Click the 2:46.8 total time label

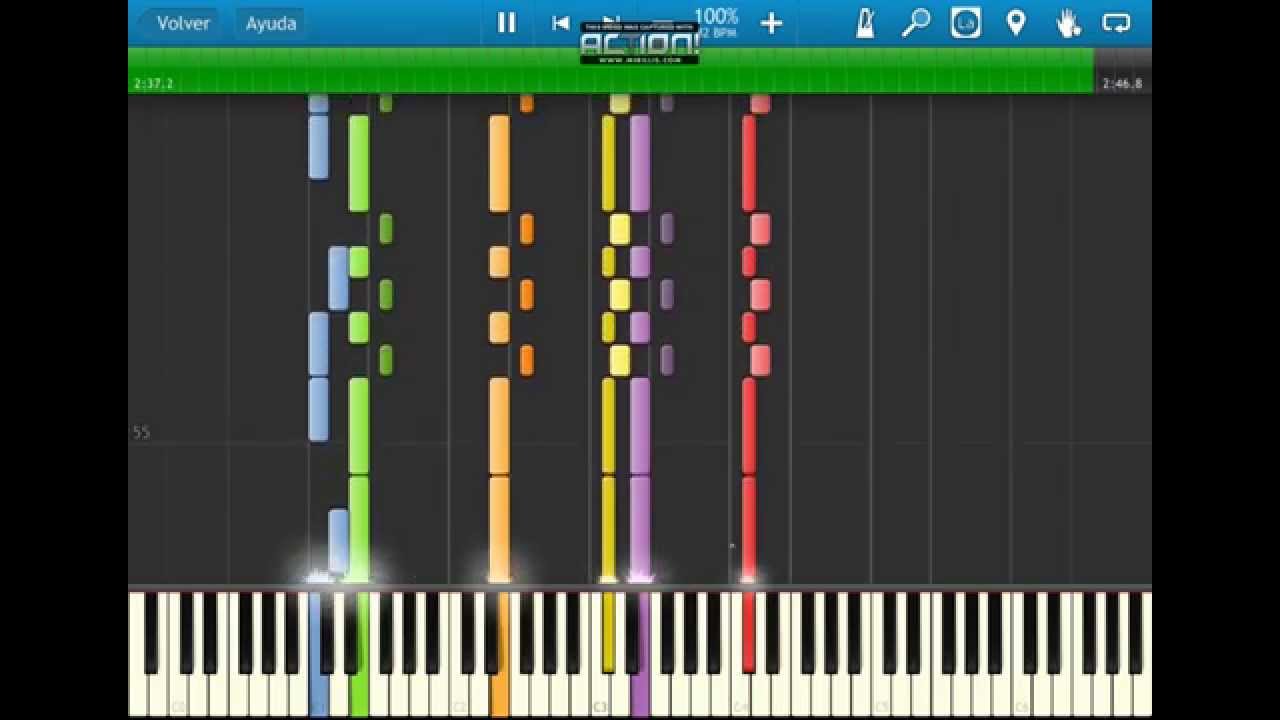point(1122,84)
